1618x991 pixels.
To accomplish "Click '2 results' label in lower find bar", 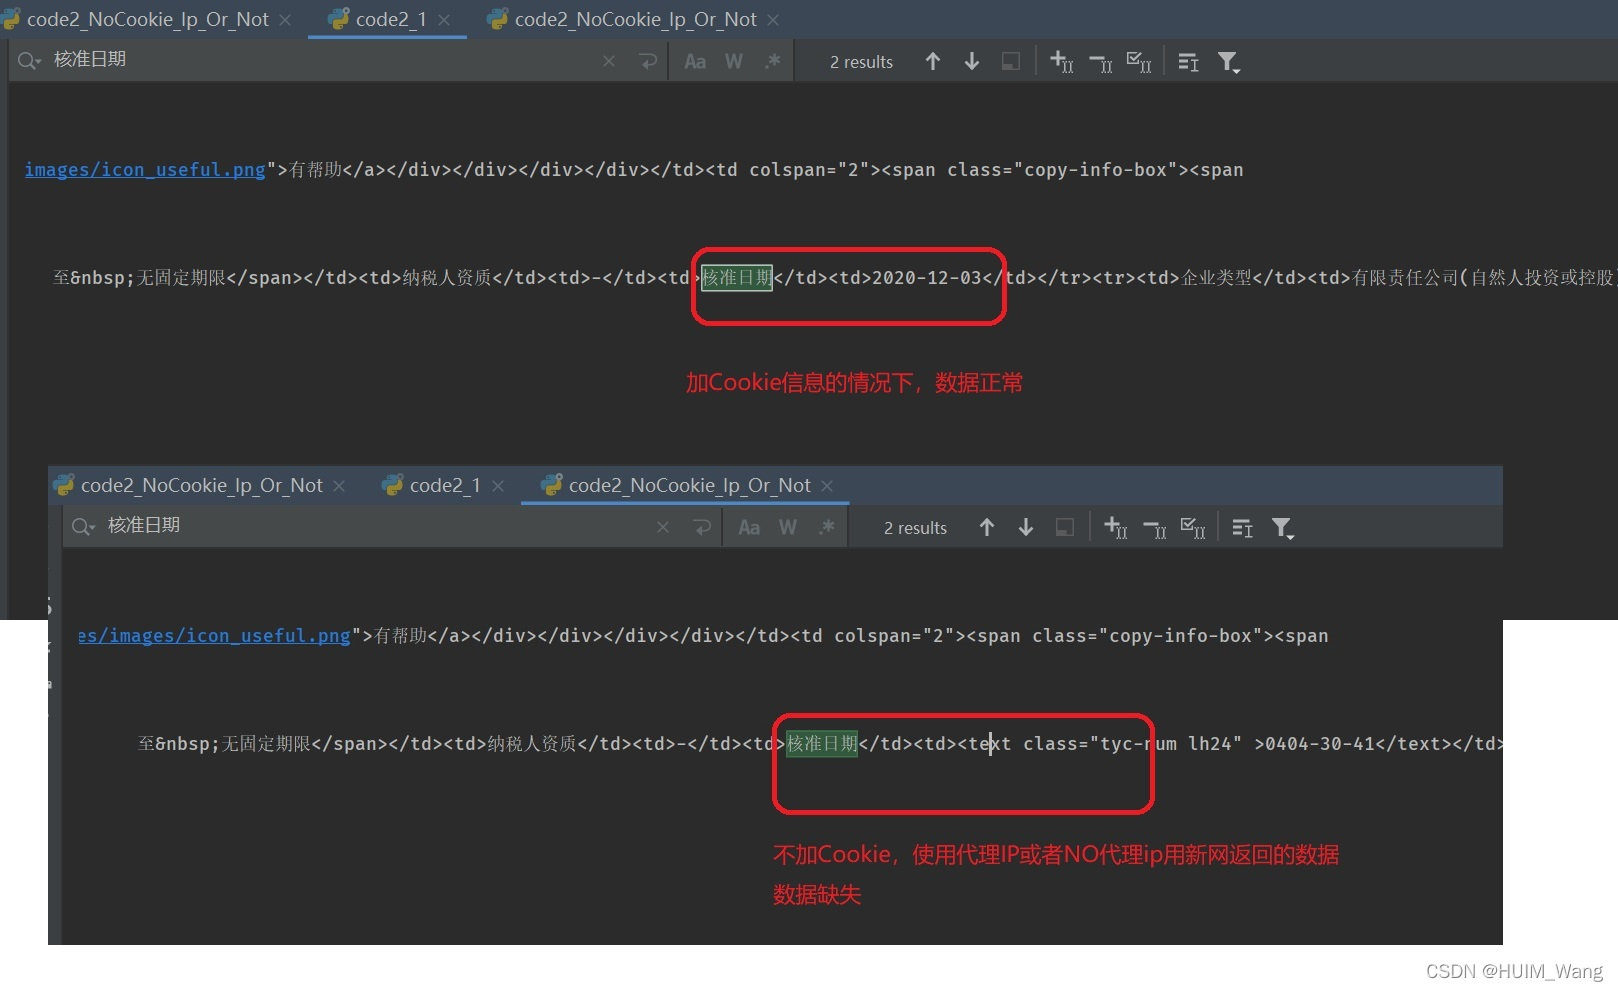I will [915, 528].
